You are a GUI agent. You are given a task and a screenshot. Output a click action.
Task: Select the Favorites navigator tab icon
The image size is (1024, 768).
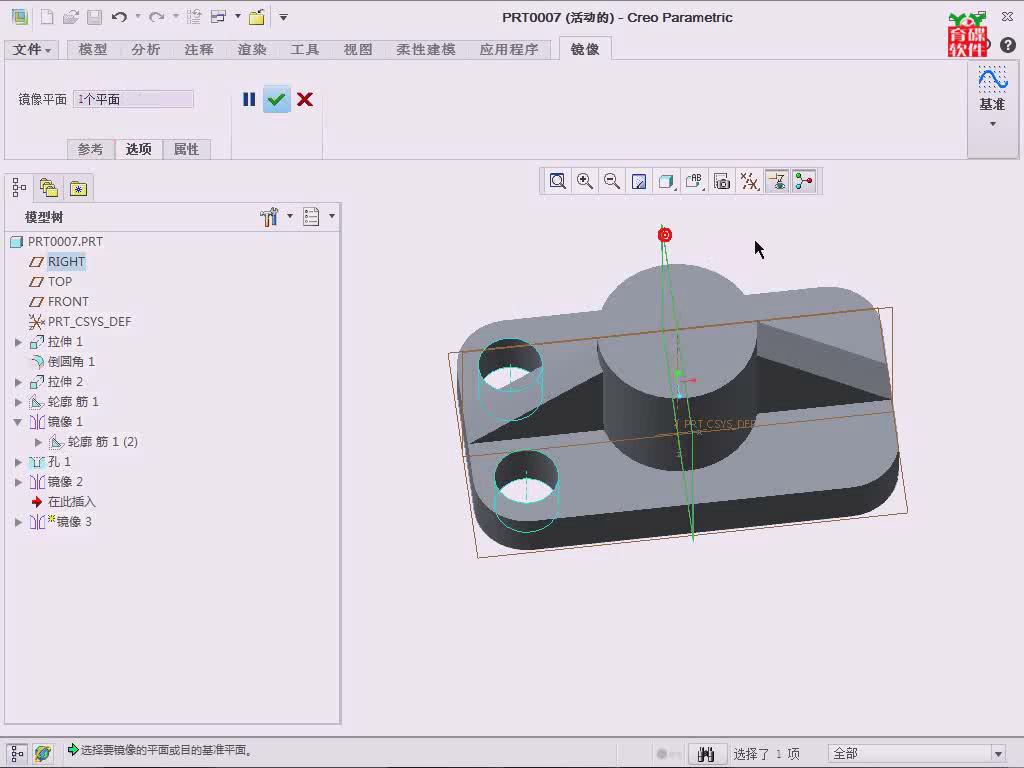point(78,188)
